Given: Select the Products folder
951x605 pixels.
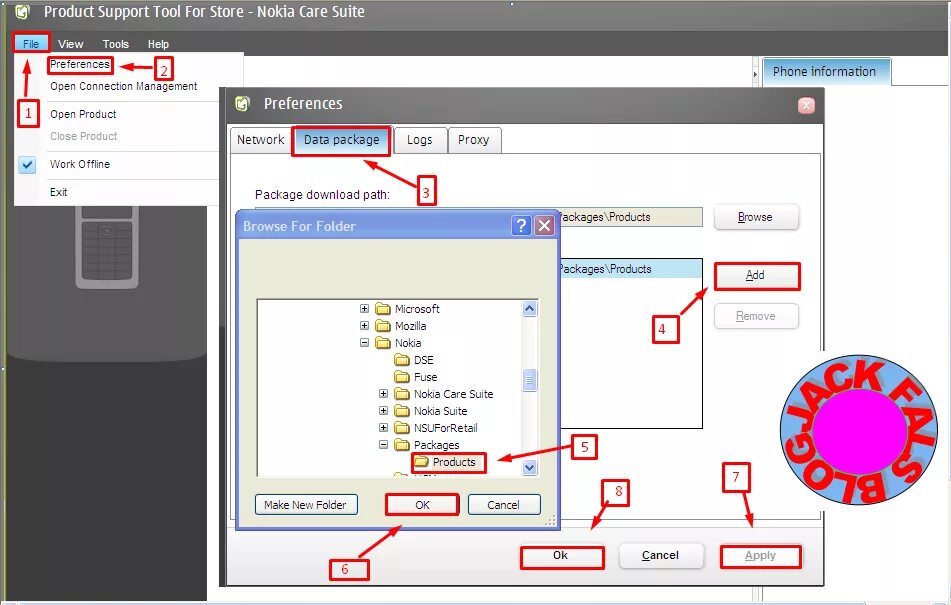Looking at the screenshot, I should pyautogui.click(x=449, y=462).
